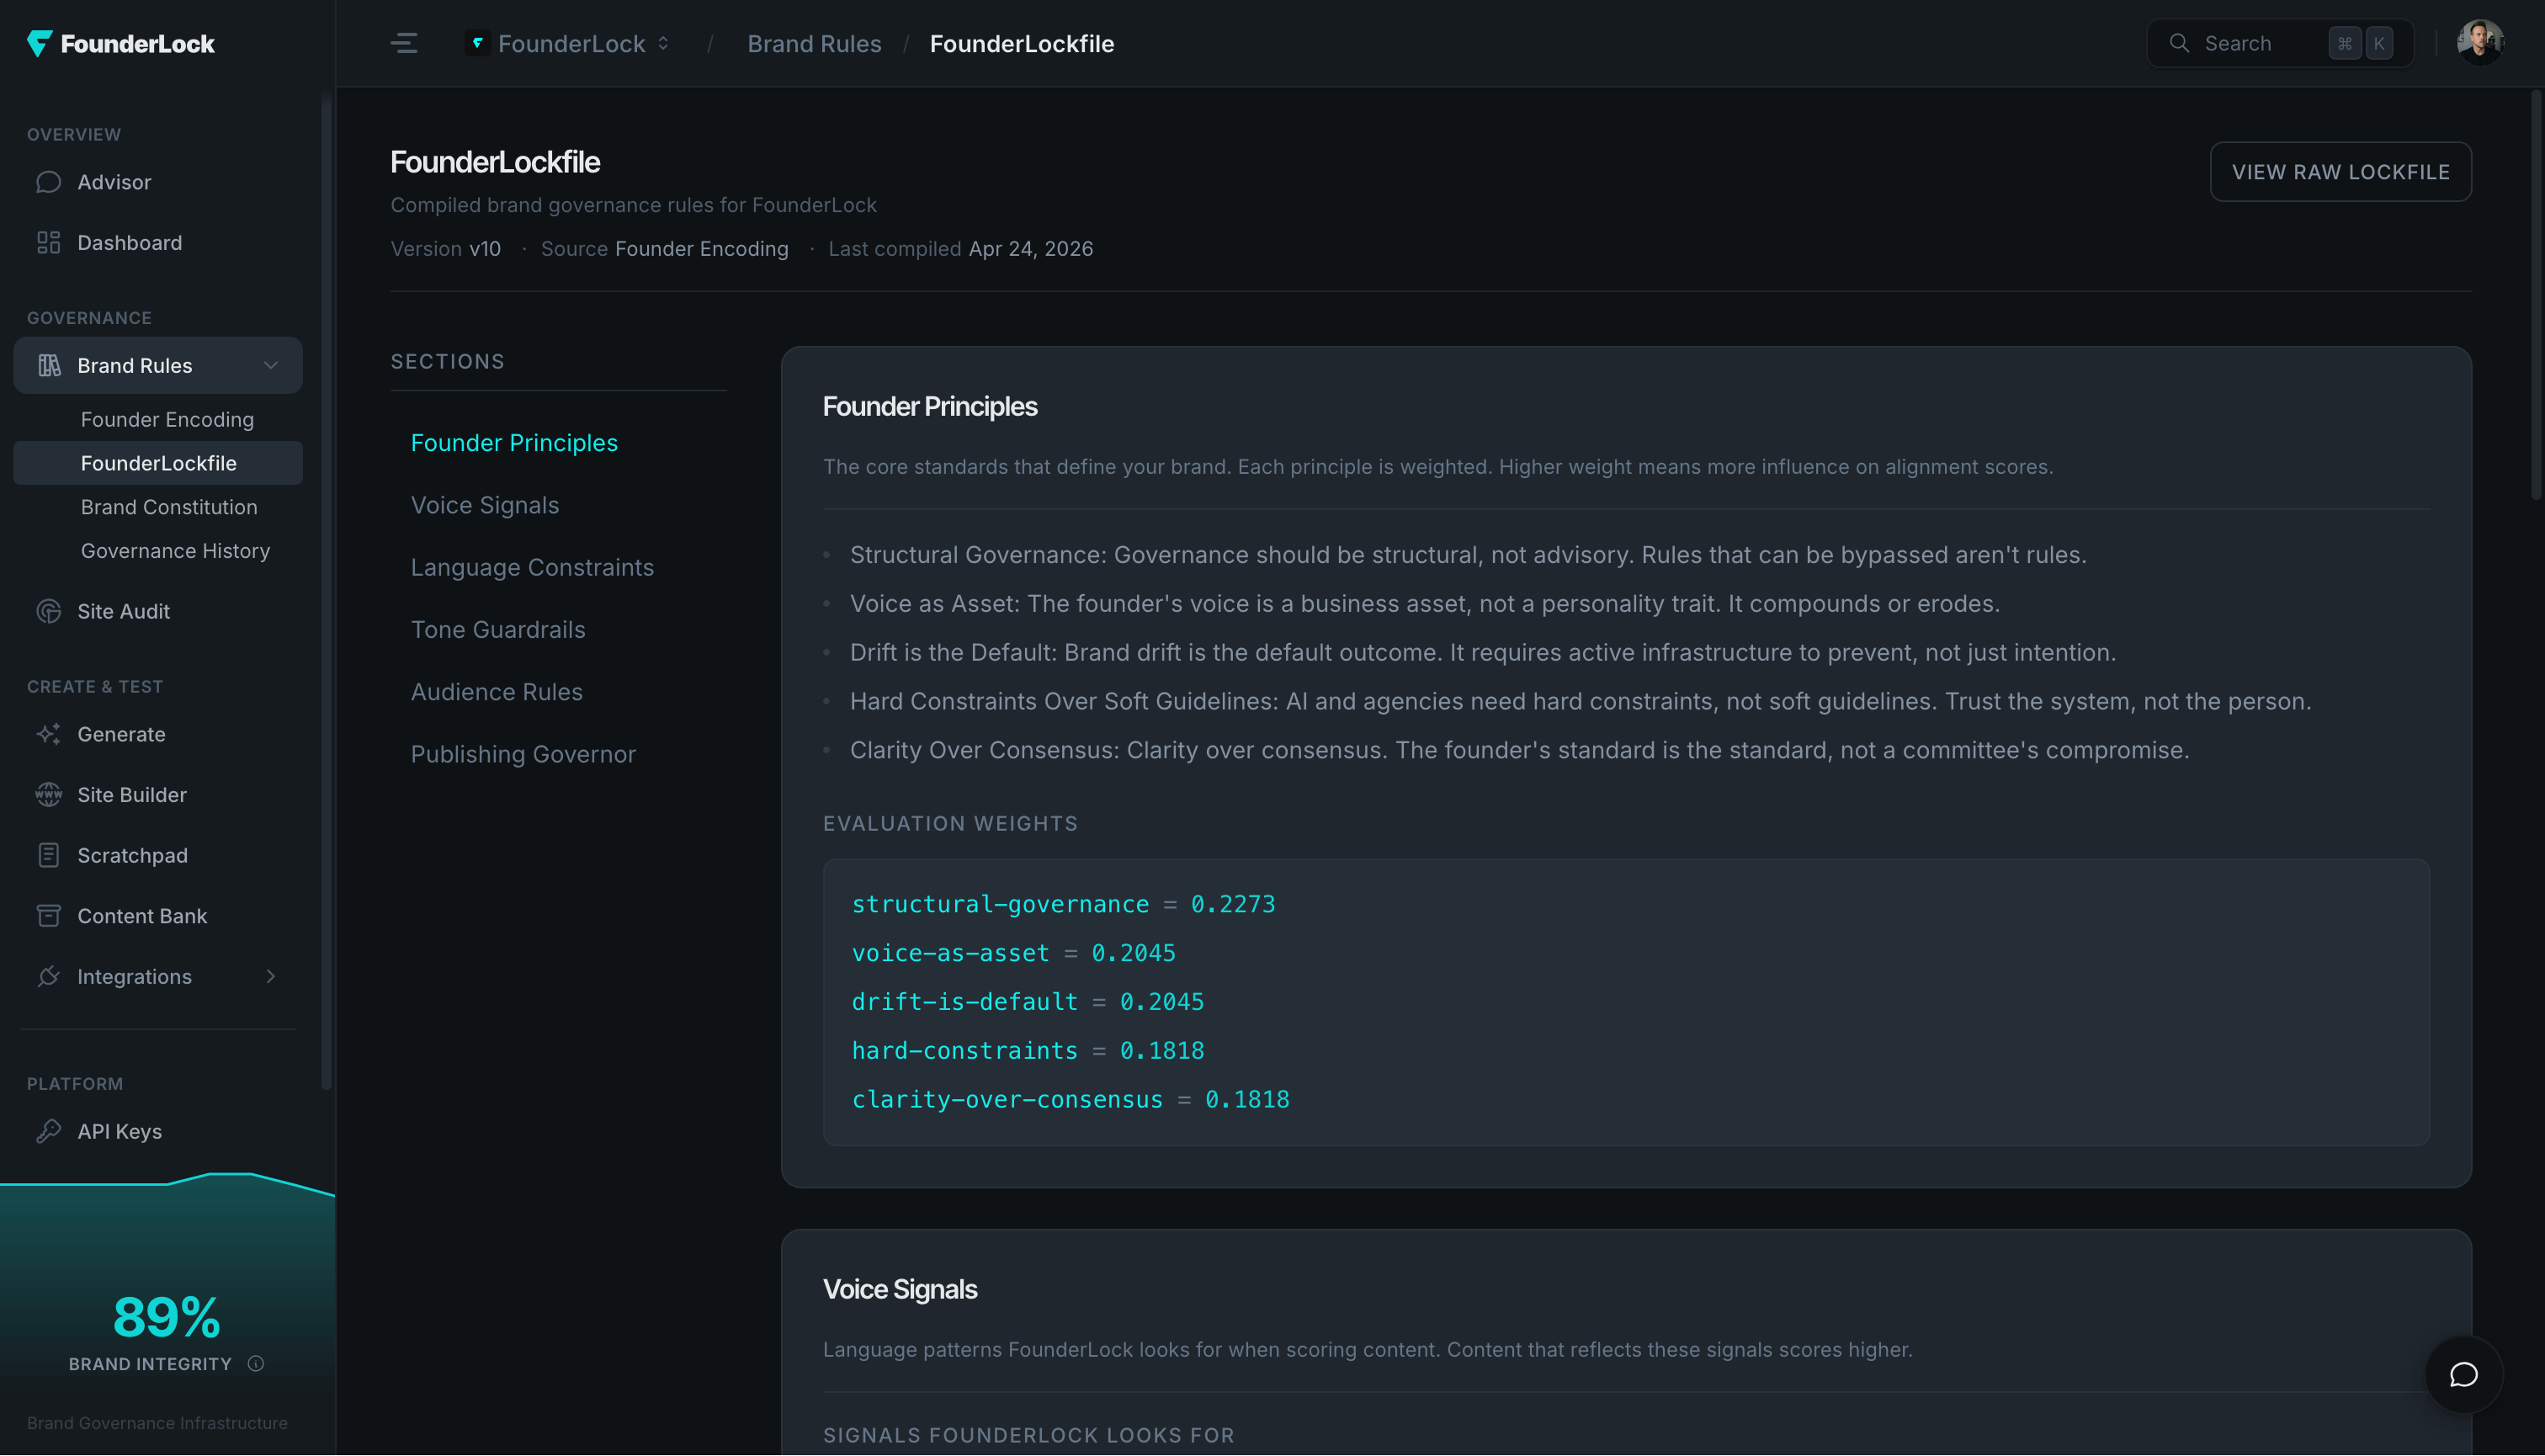The width and height of the screenshot is (2545, 1456).
Task: Open Site Audit
Action: pyautogui.click(x=158, y=611)
